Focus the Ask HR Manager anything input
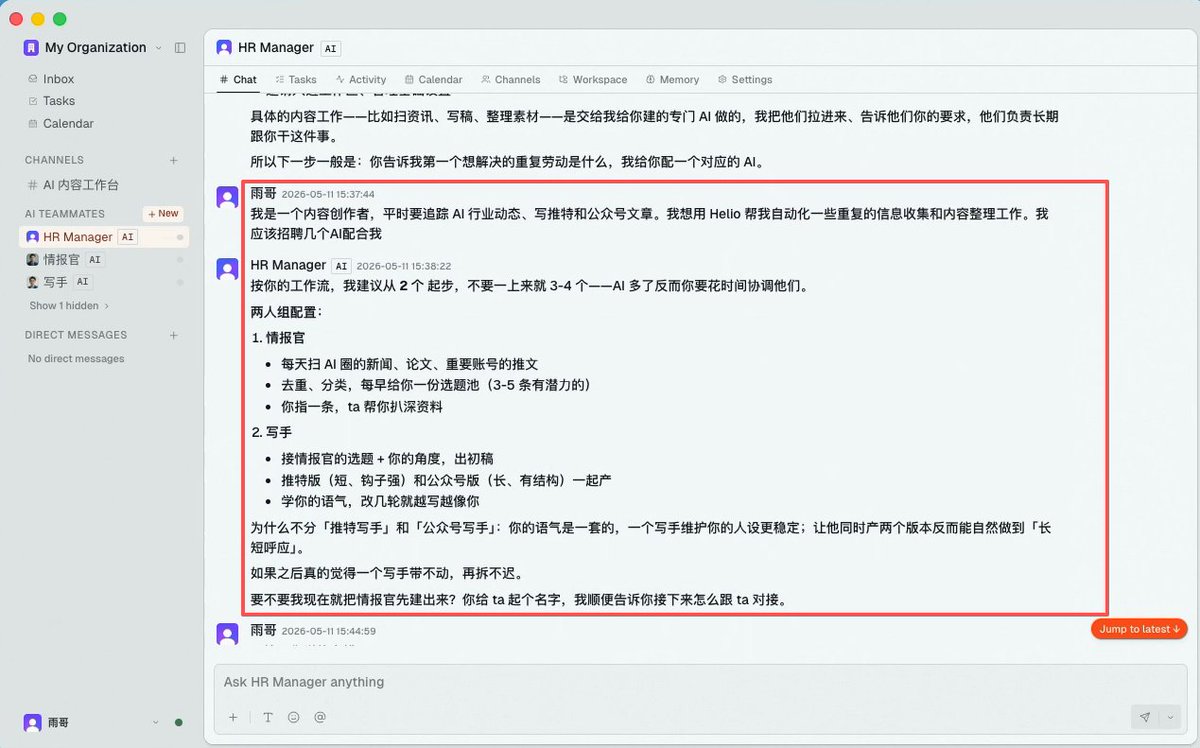 (699, 682)
